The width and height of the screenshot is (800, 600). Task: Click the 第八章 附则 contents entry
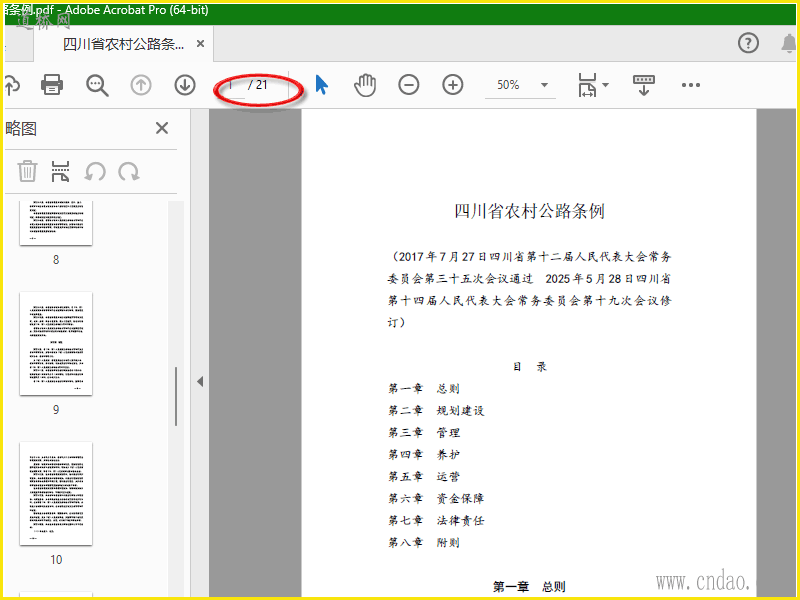point(423,542)
